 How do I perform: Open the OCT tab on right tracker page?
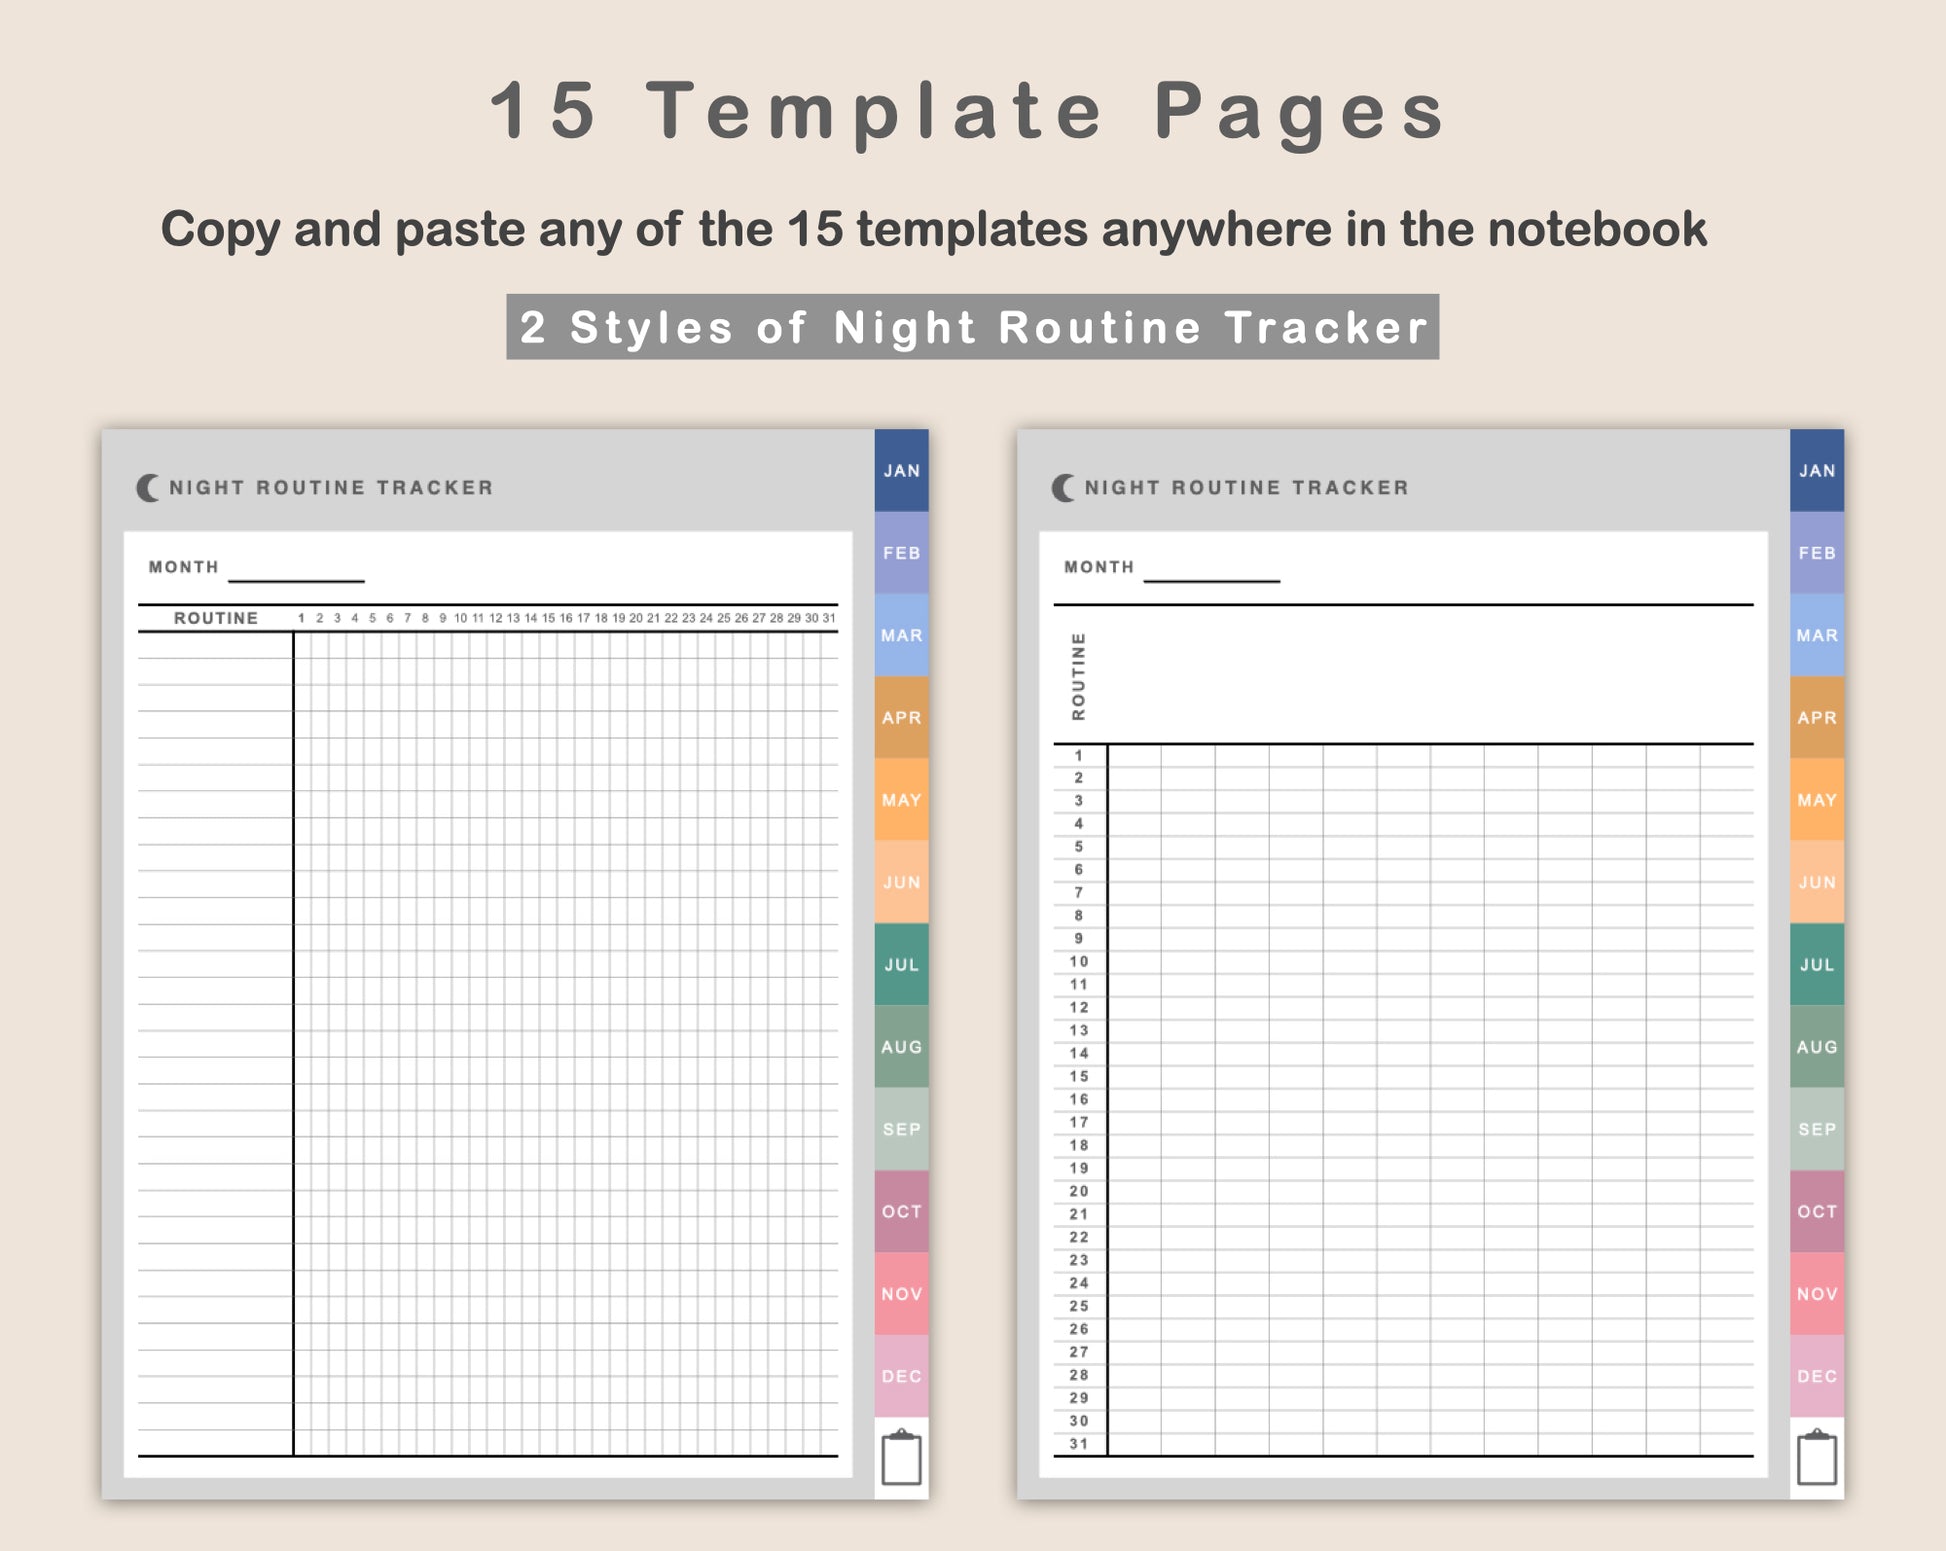[x=1817, y=1211]
